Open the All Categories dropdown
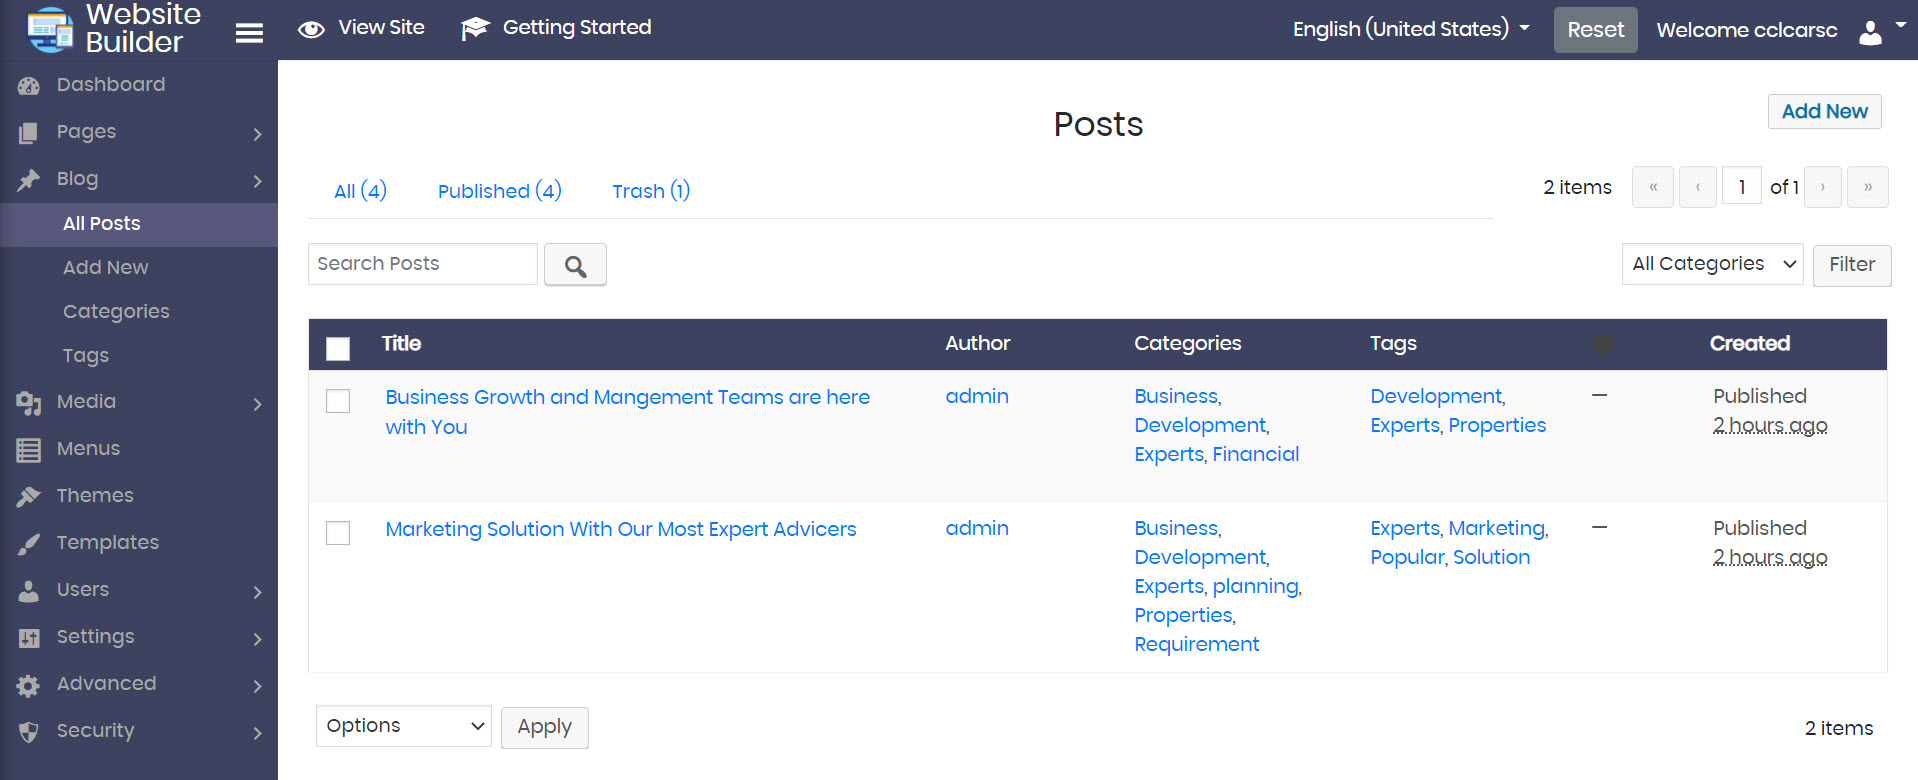This screenshot has height=780, width=1918. [1711, 264]
